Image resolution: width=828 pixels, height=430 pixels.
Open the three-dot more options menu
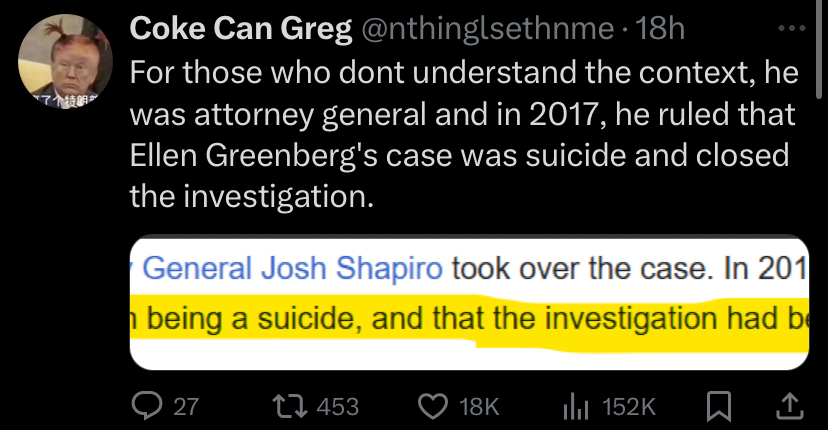click(x=792, y=29)
